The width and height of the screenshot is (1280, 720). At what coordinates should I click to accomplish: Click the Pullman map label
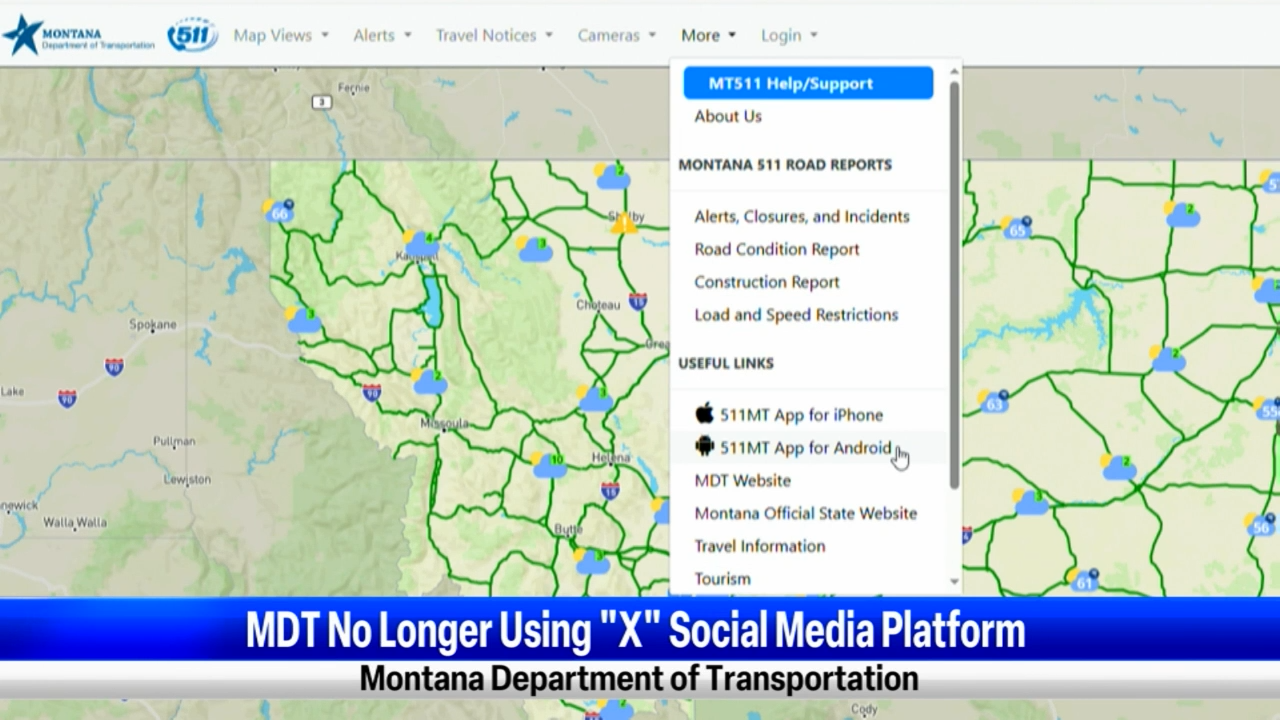(175, 441)
